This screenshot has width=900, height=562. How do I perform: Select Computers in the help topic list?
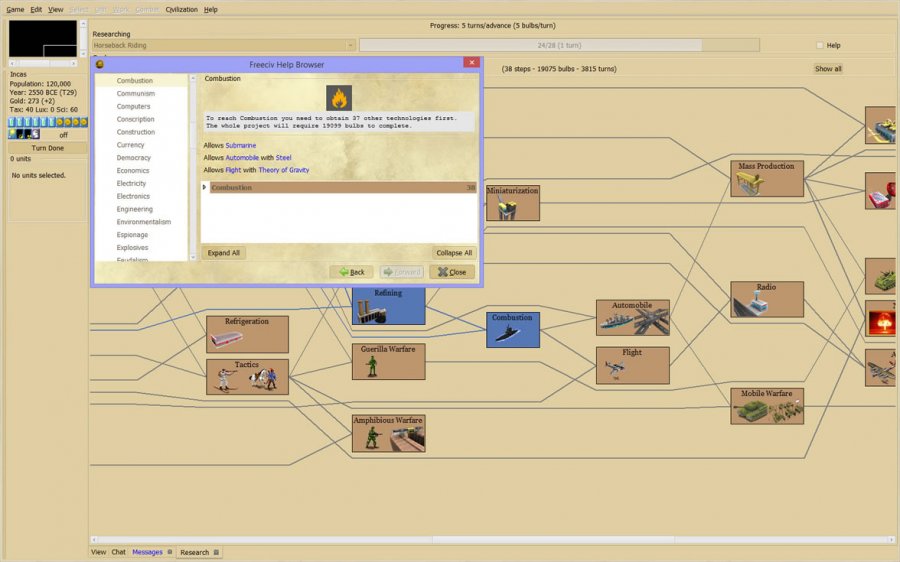pos(133,106)
